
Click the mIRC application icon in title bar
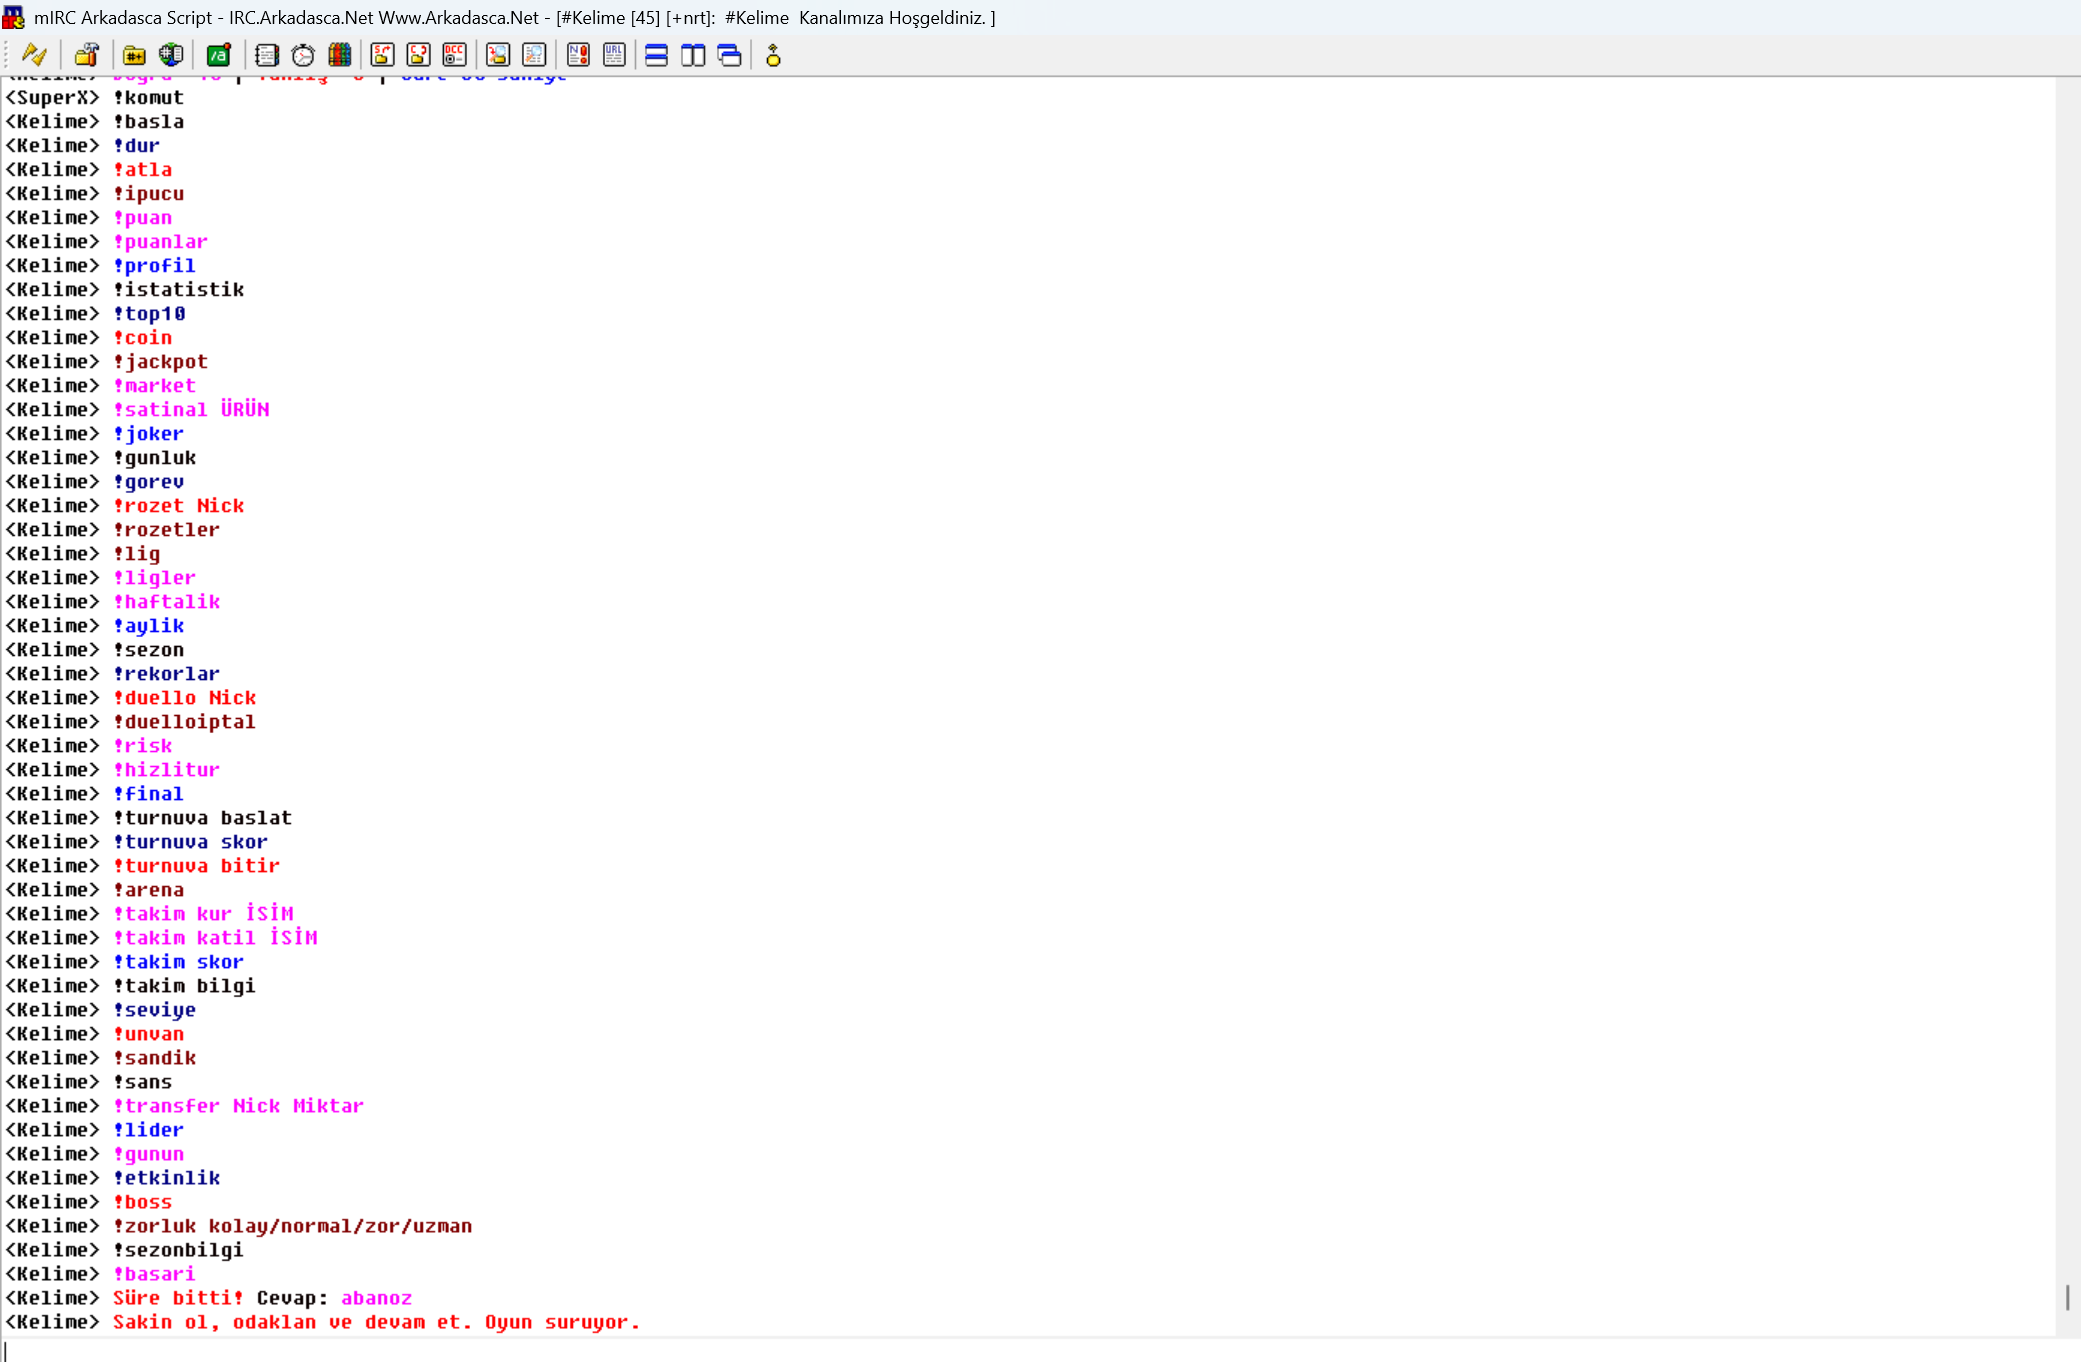[13, 17]
